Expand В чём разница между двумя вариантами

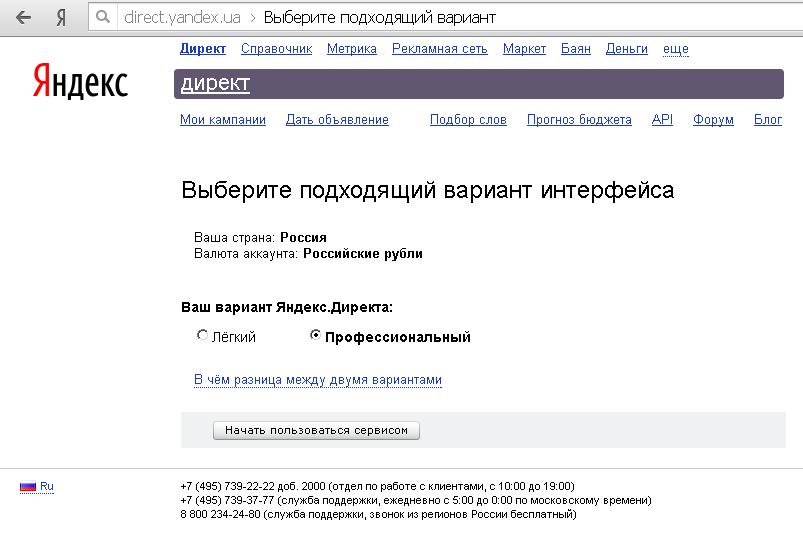pyautogui.click(x=318, y=380)
